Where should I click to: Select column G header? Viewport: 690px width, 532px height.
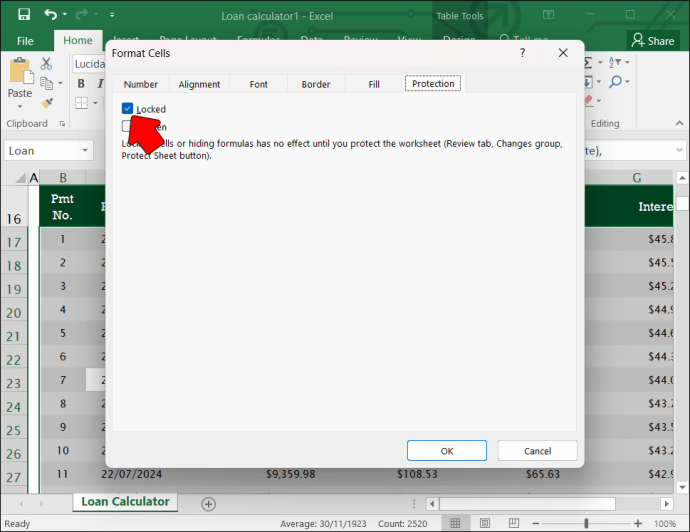(636, 178)
